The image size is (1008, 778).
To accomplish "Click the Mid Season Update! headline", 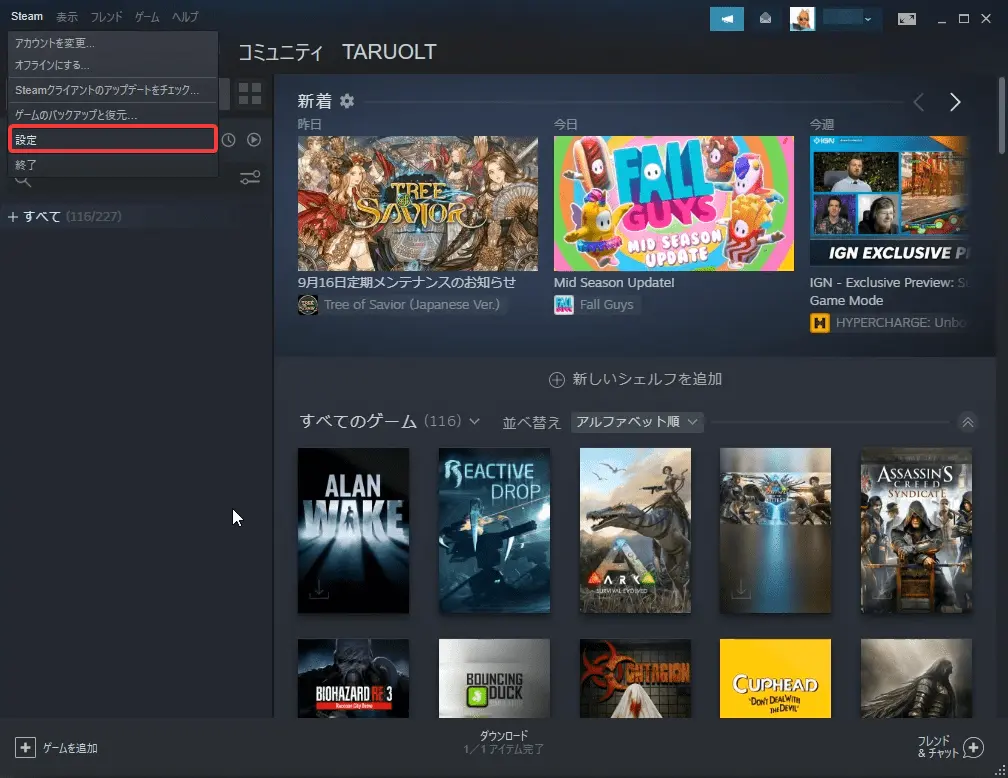I will pos(614,282).
